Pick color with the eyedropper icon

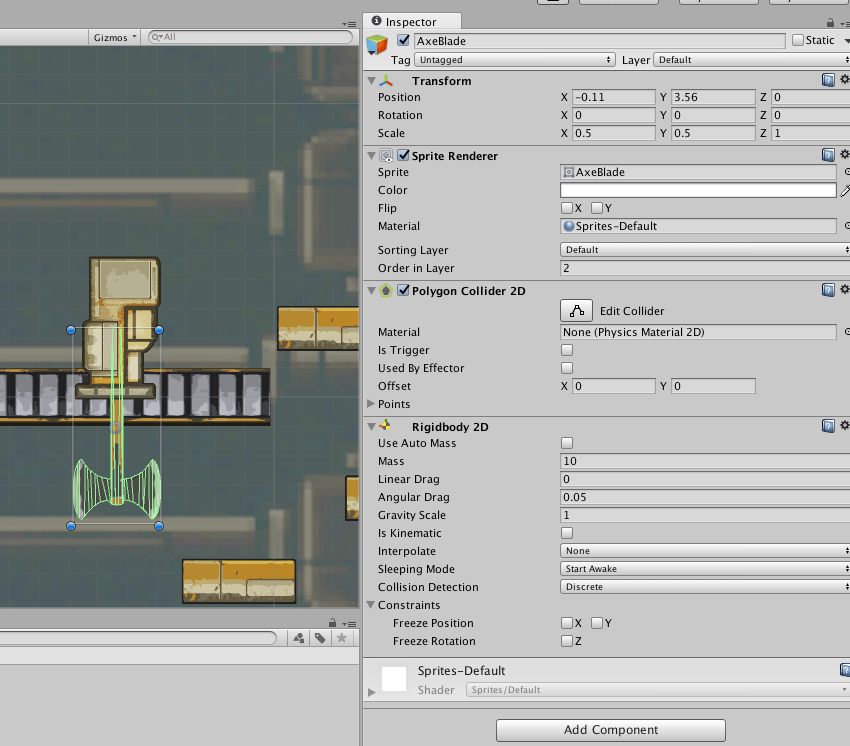pos(845,190)
